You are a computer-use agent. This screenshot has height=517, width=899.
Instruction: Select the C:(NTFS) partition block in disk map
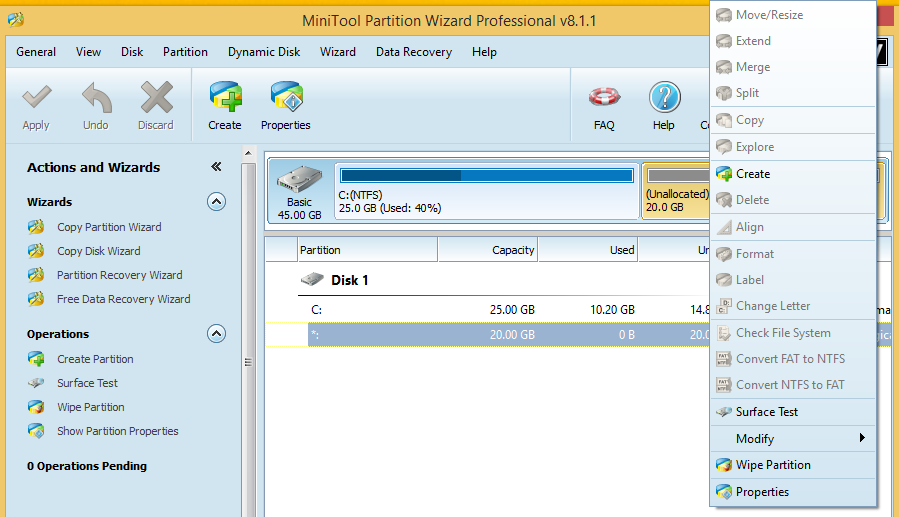pyautogui.click(x=487, y=191)
